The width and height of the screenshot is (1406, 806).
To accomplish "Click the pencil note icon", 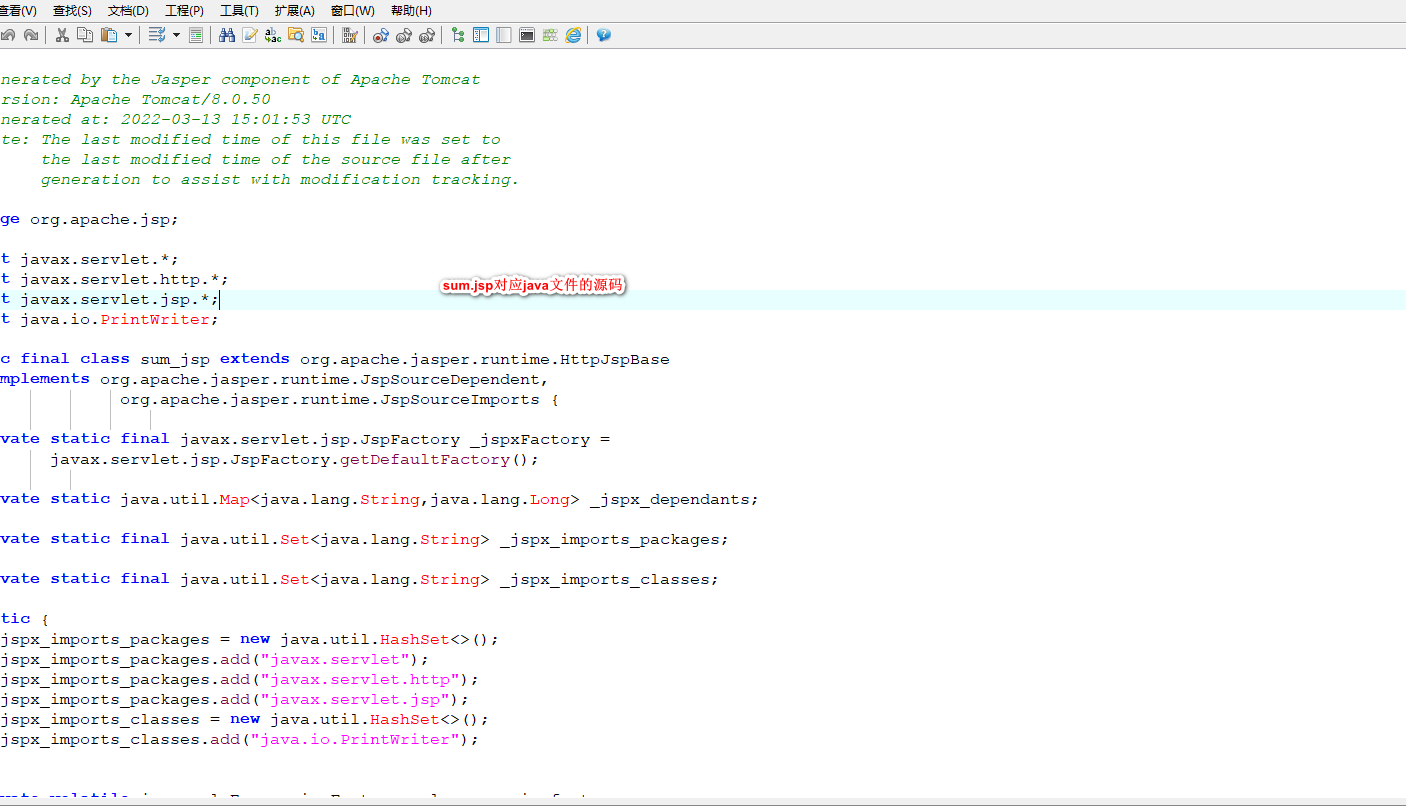I will 250,35.
